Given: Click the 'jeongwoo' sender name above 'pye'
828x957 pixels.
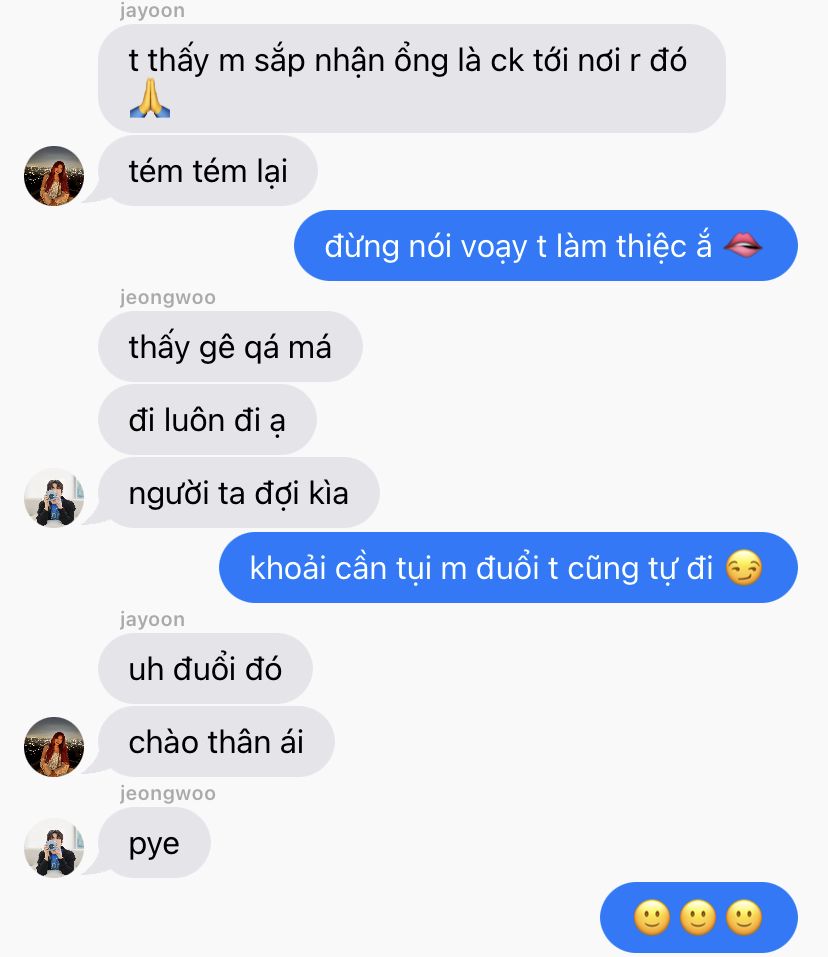Looking at the screenshot, I should pyautogui.click(x=168, y=793).
